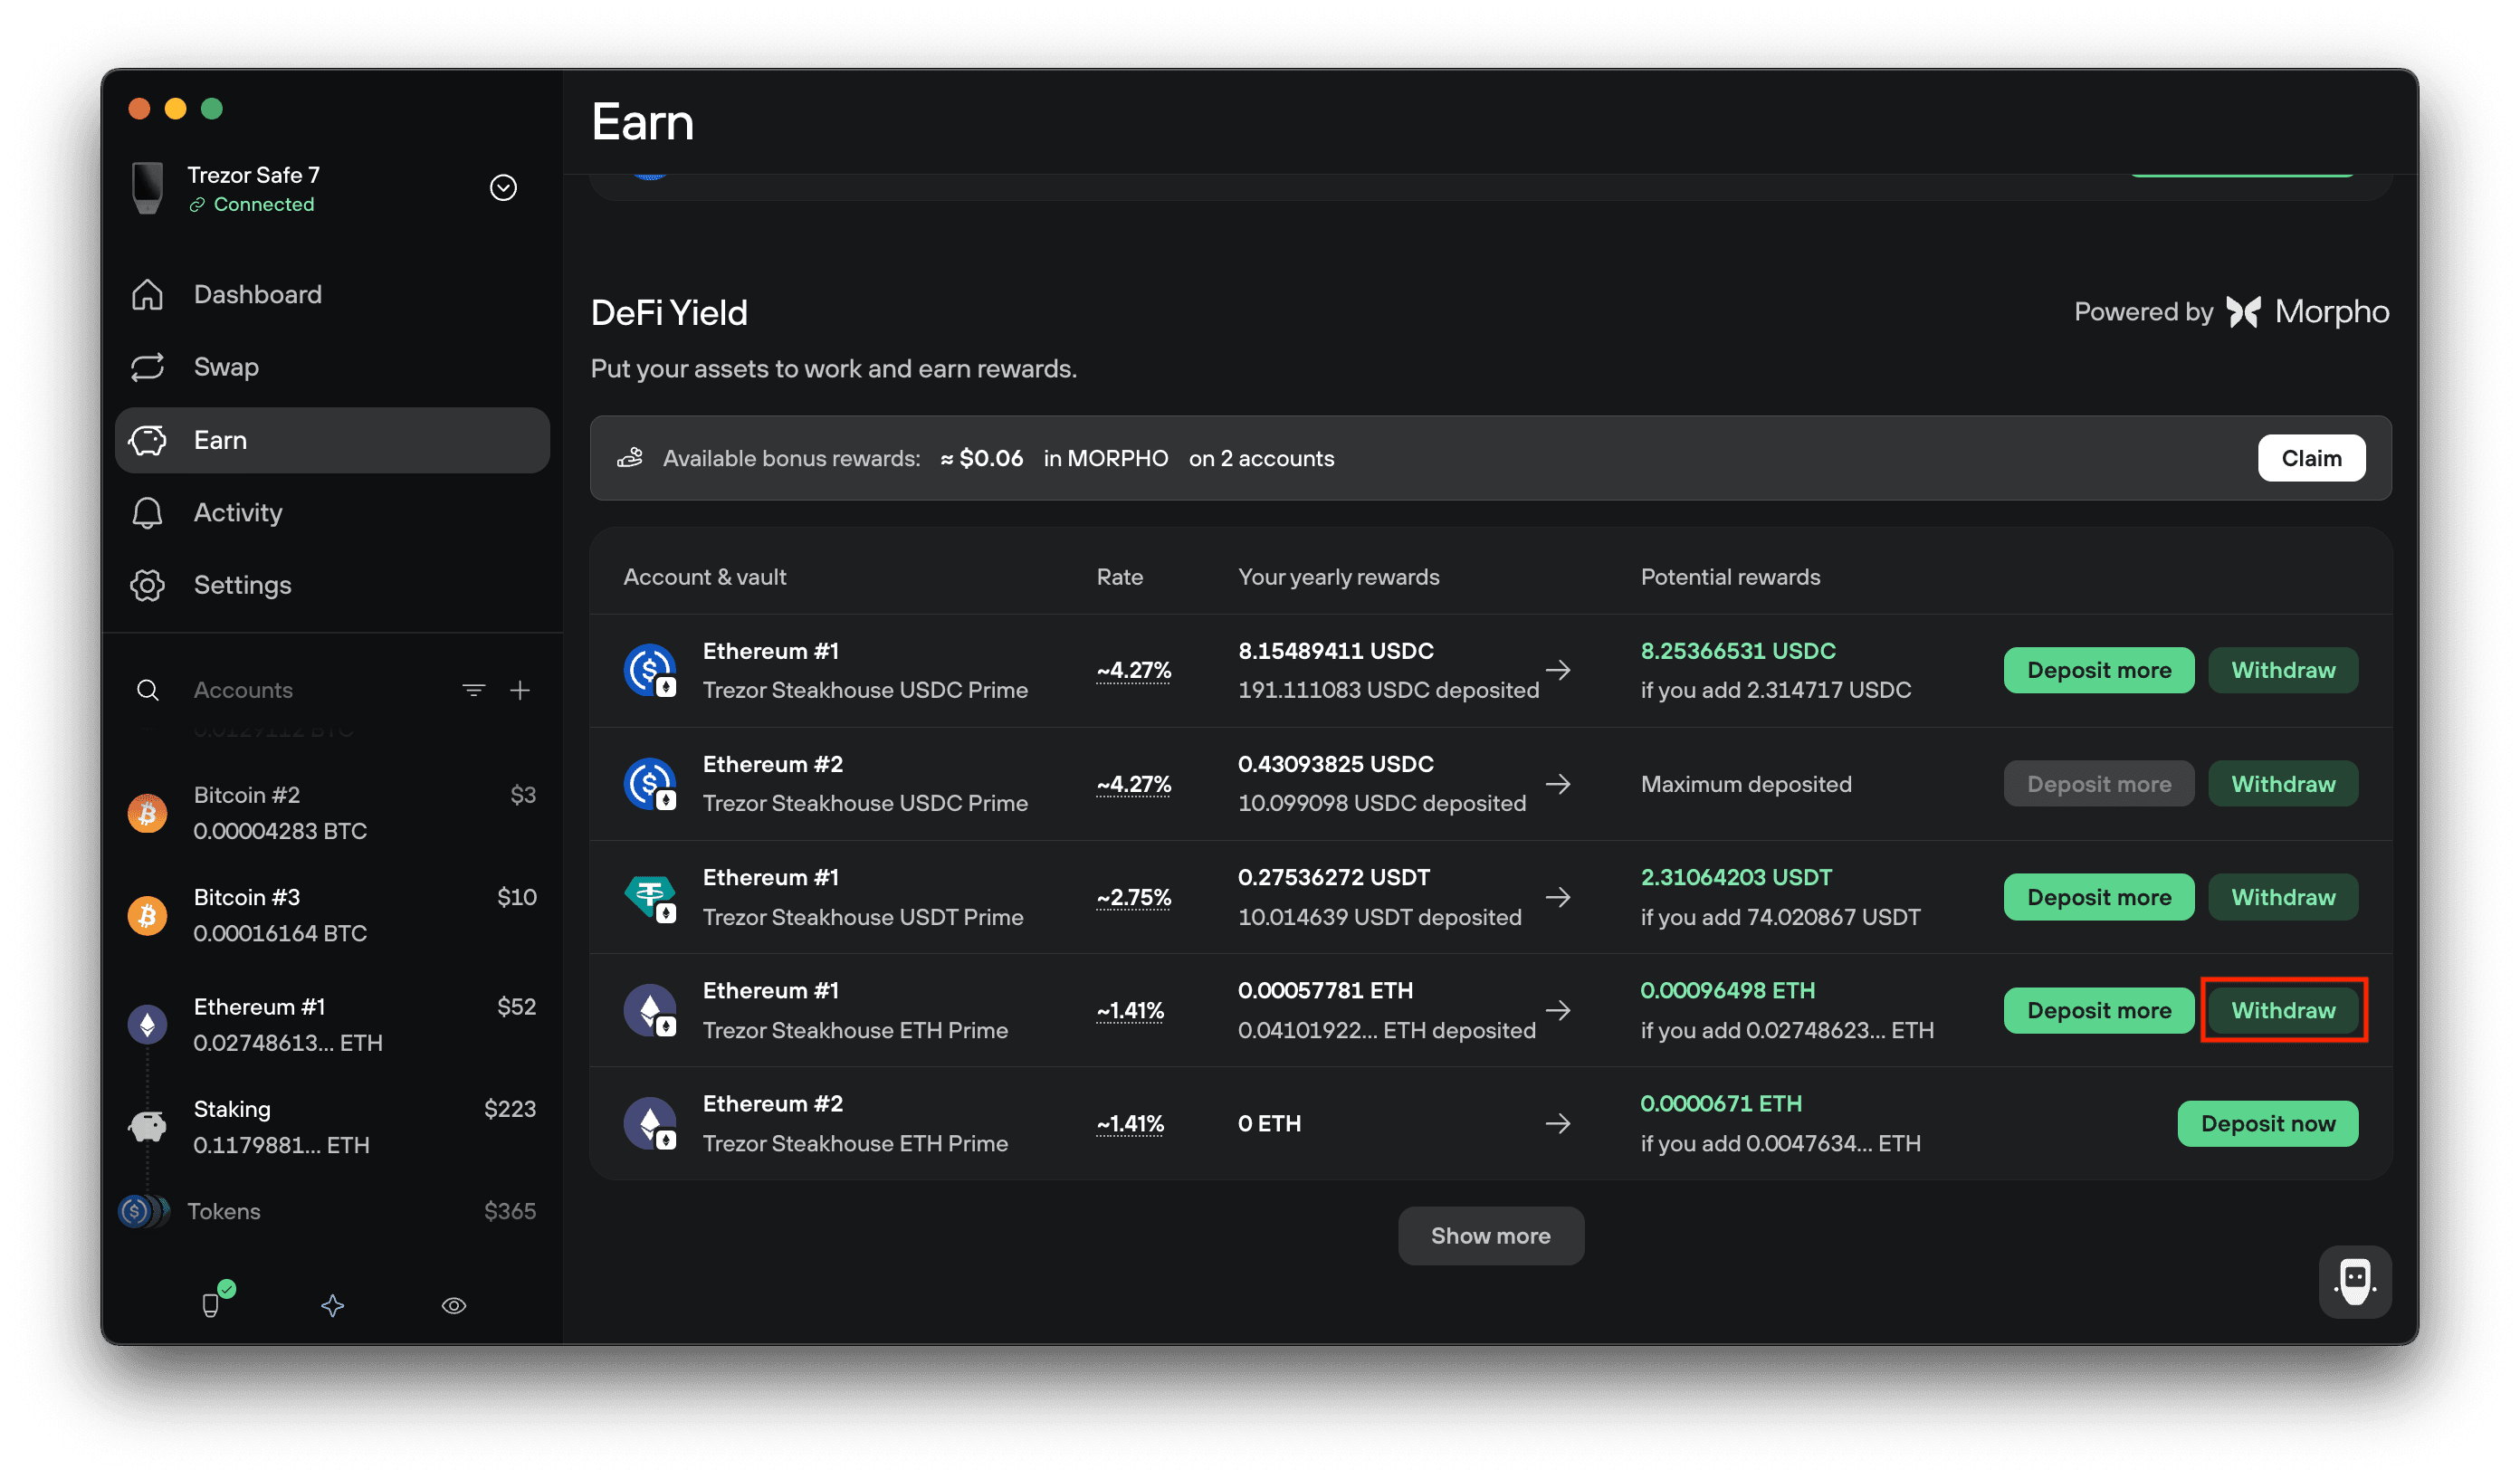
Task: Click the ~4.27% rate for Ethereum #1
Action: pyautogui.click(x=1133, y=670)
